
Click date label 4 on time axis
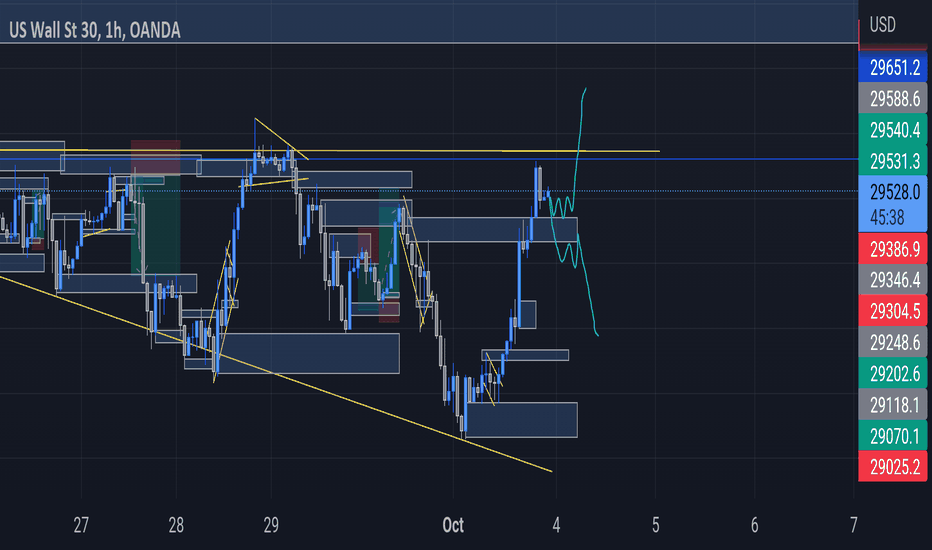coord(556,525)
